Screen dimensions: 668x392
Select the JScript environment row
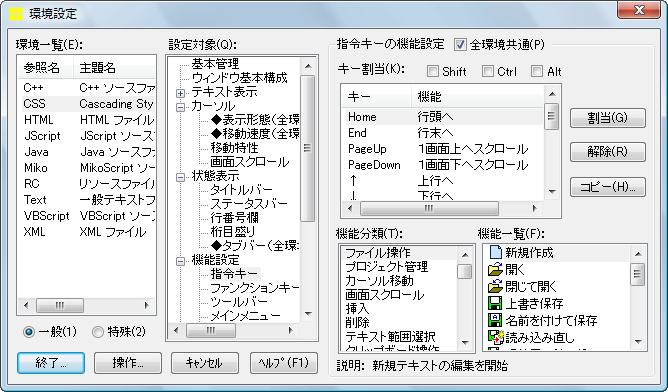pos(87,136)
